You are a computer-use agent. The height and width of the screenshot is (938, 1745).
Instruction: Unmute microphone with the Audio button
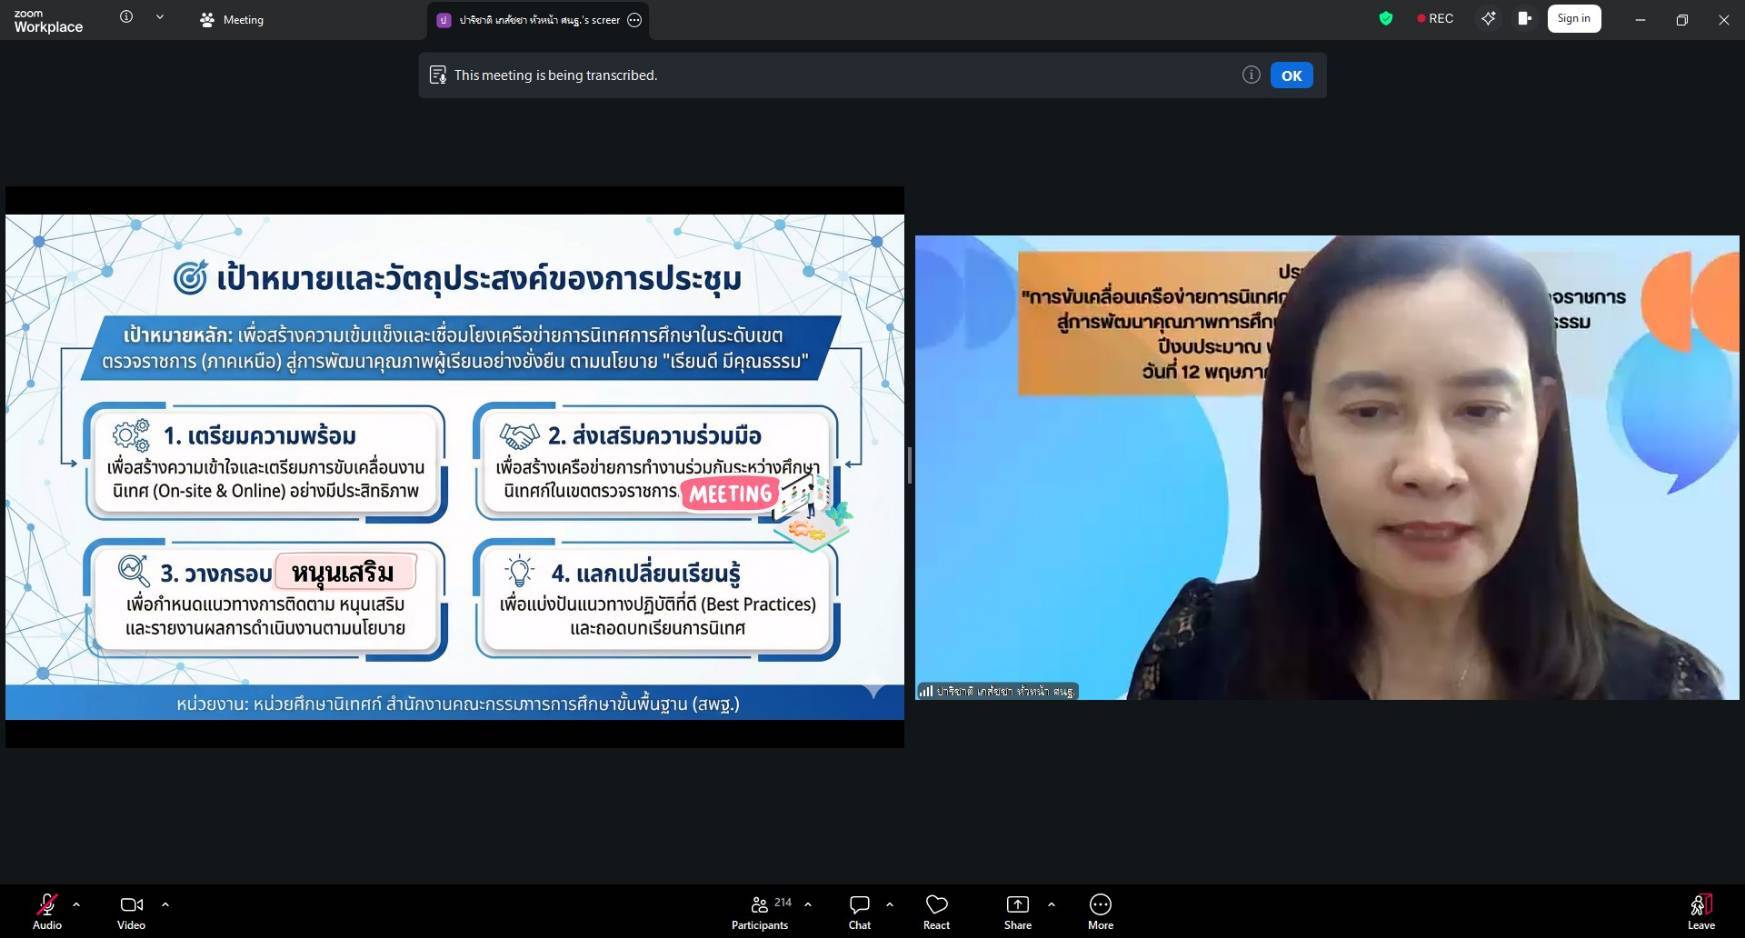tap(47, 911)
